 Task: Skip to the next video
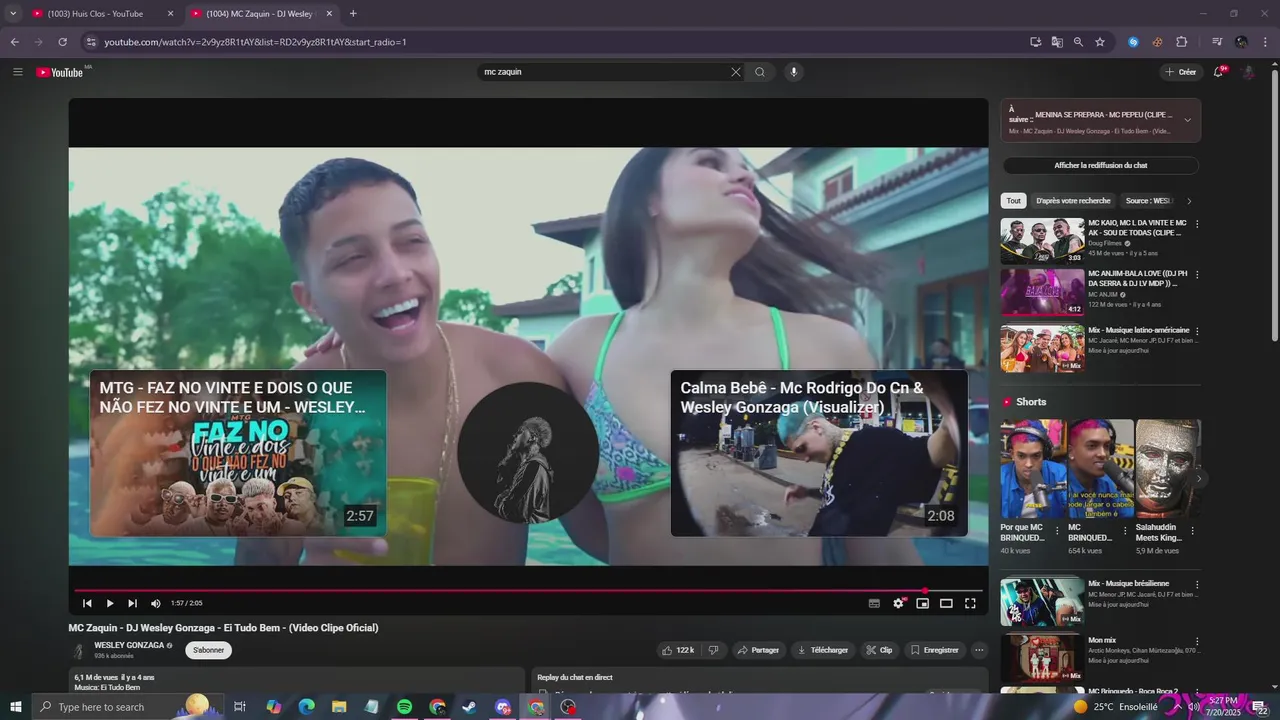132,603
